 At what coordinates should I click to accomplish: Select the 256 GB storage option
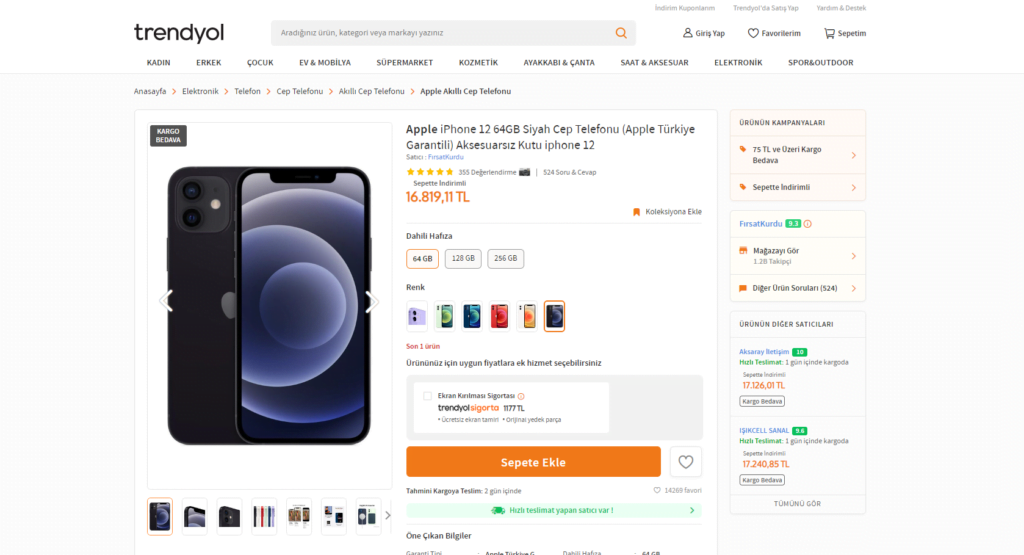[505, 259]
